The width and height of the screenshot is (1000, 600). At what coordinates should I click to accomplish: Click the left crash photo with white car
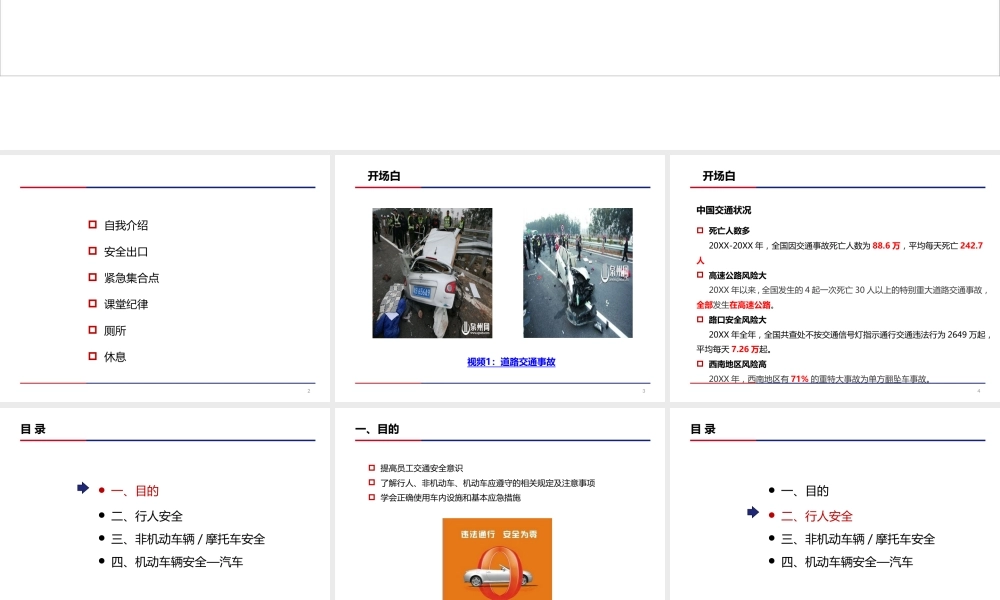[432, 273]
